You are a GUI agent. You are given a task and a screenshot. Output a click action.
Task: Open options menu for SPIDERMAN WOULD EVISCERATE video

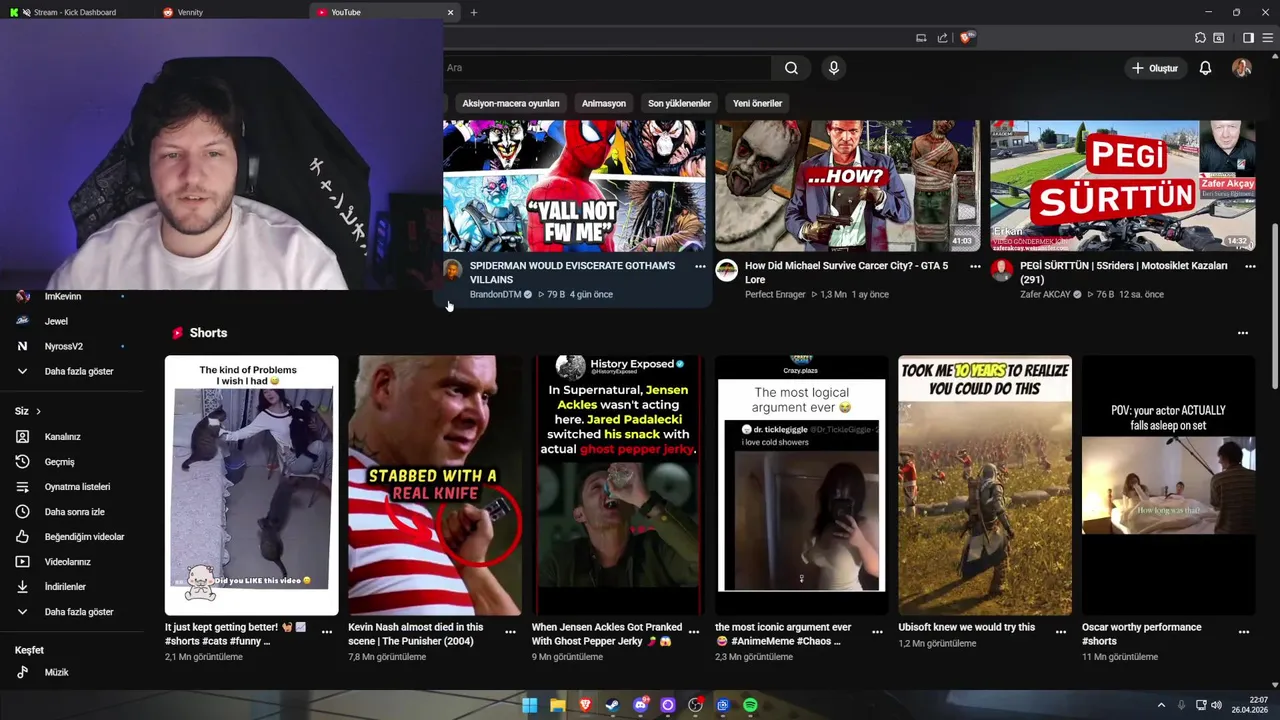click(700, 266)
